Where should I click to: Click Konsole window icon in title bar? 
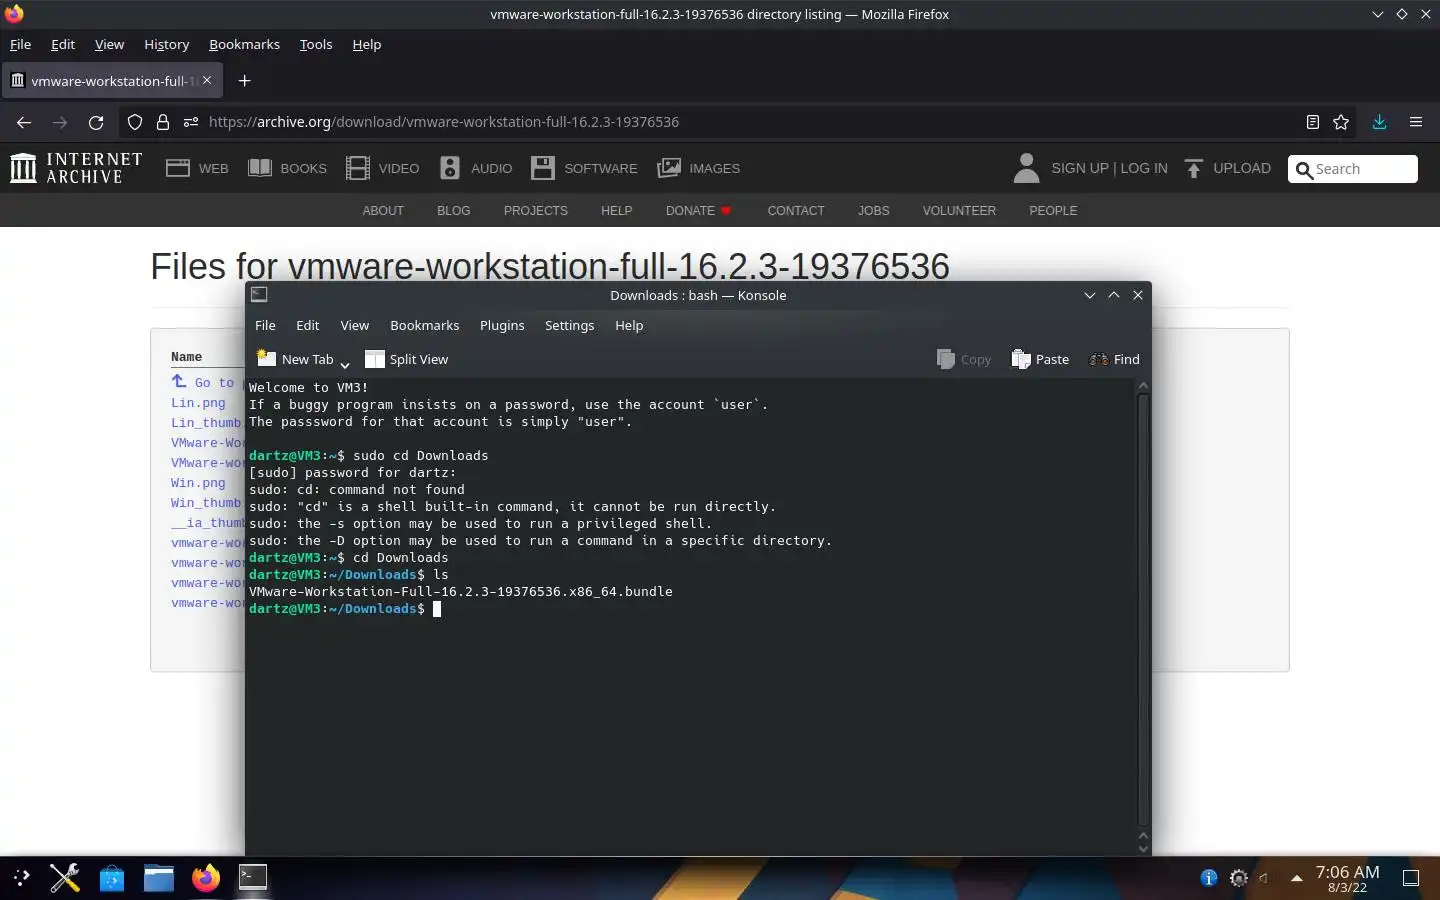259,295
